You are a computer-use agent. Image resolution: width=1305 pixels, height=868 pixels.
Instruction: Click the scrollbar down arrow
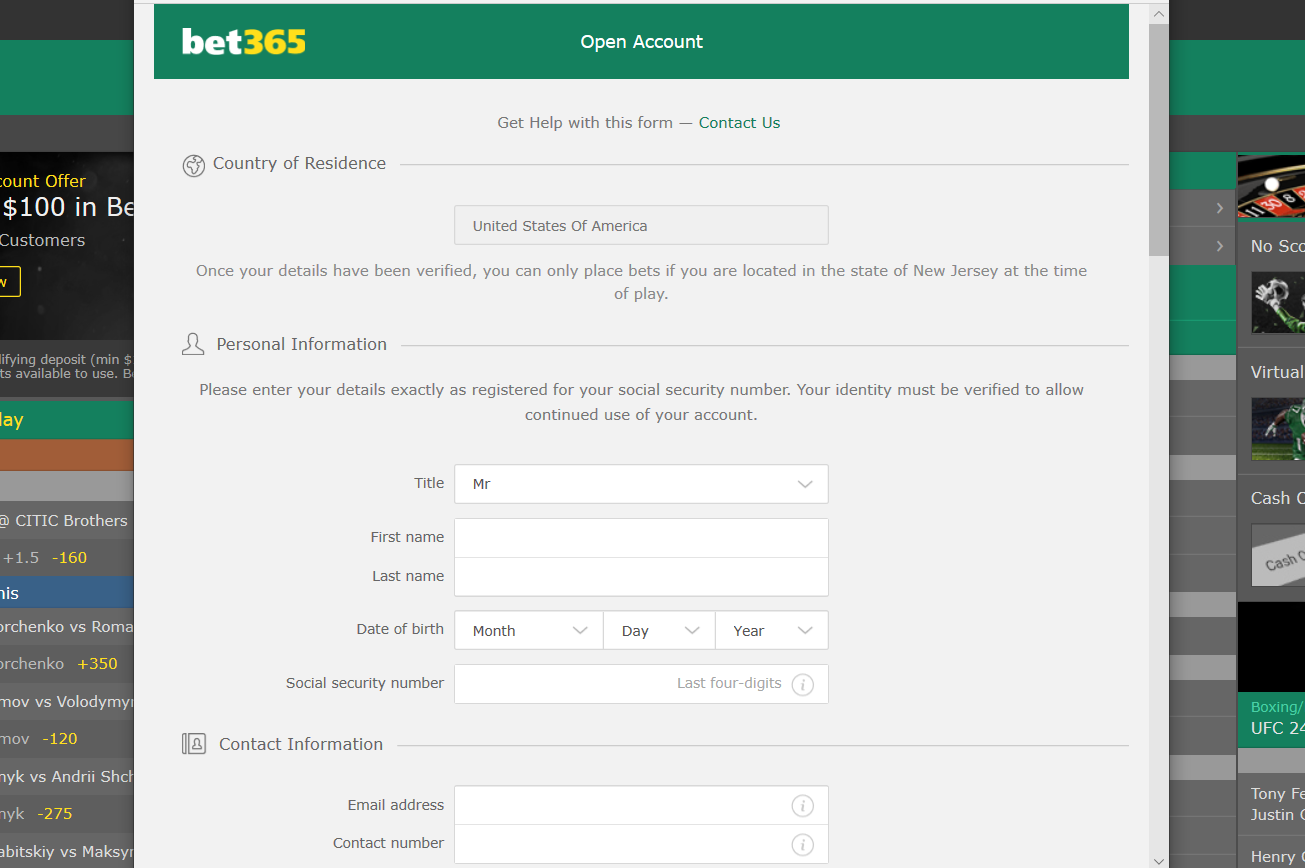[1158, 859]
